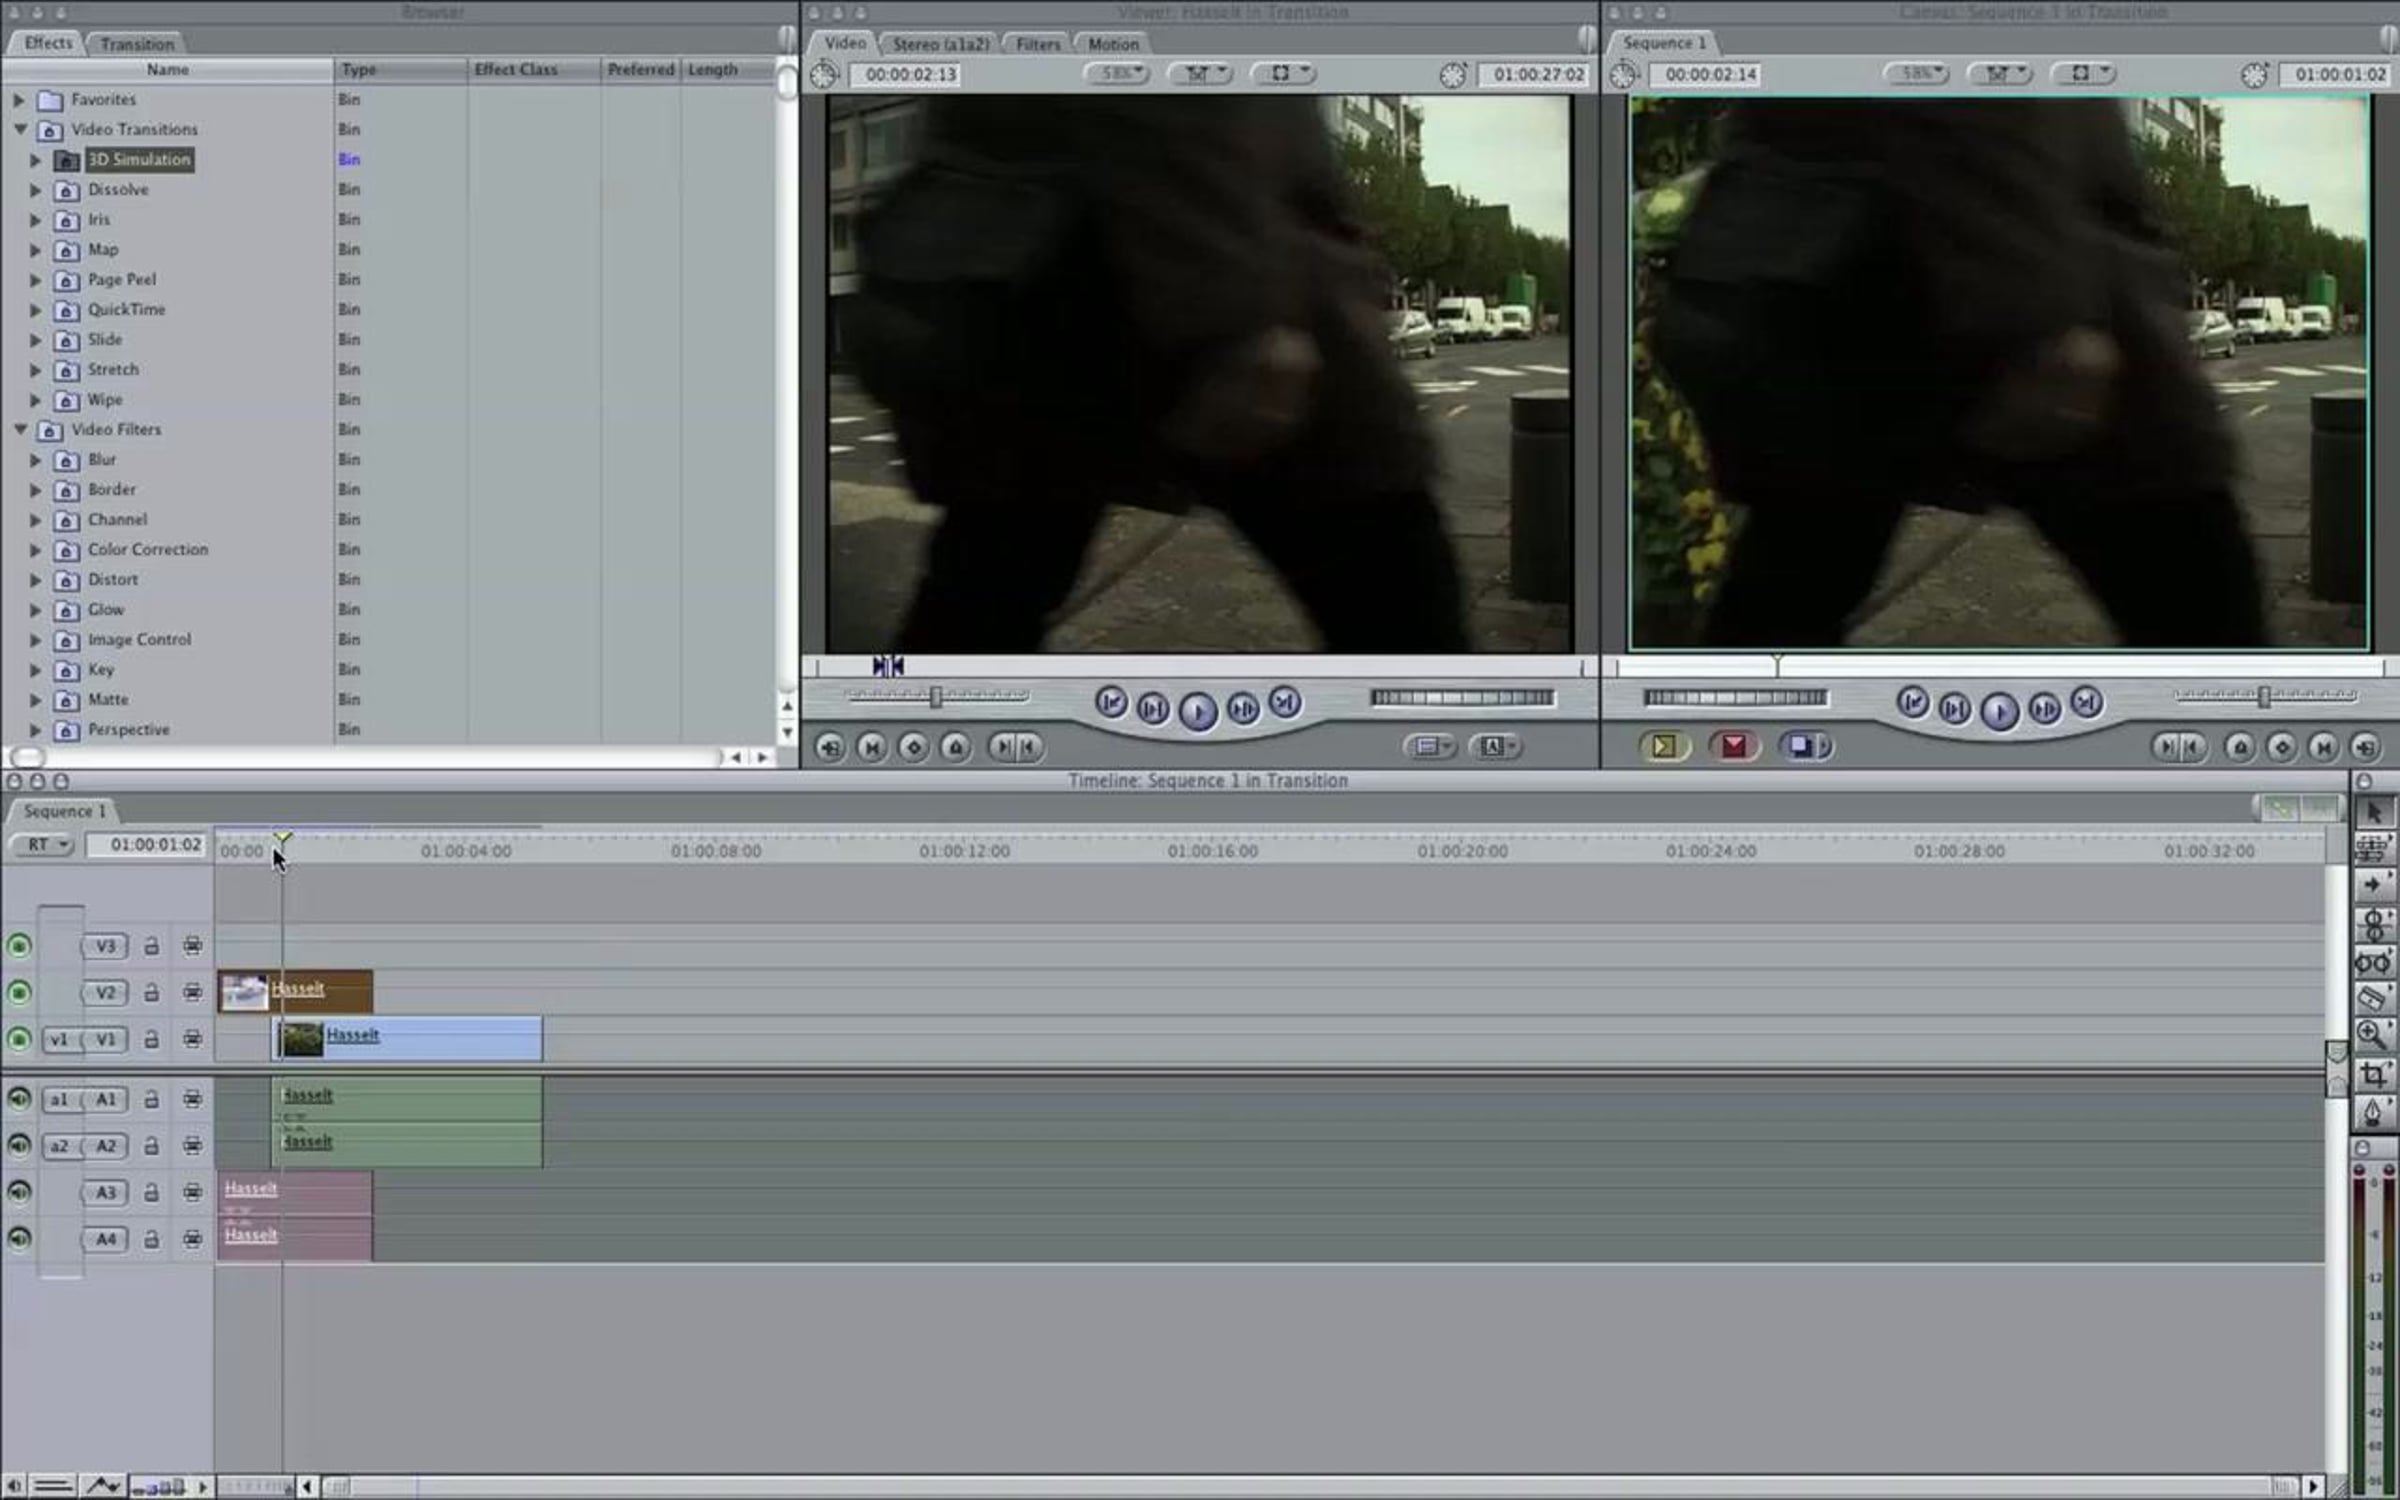Toggle V2 track visibility
This screenshot has height=1500, width=2400.
(19, 992)
